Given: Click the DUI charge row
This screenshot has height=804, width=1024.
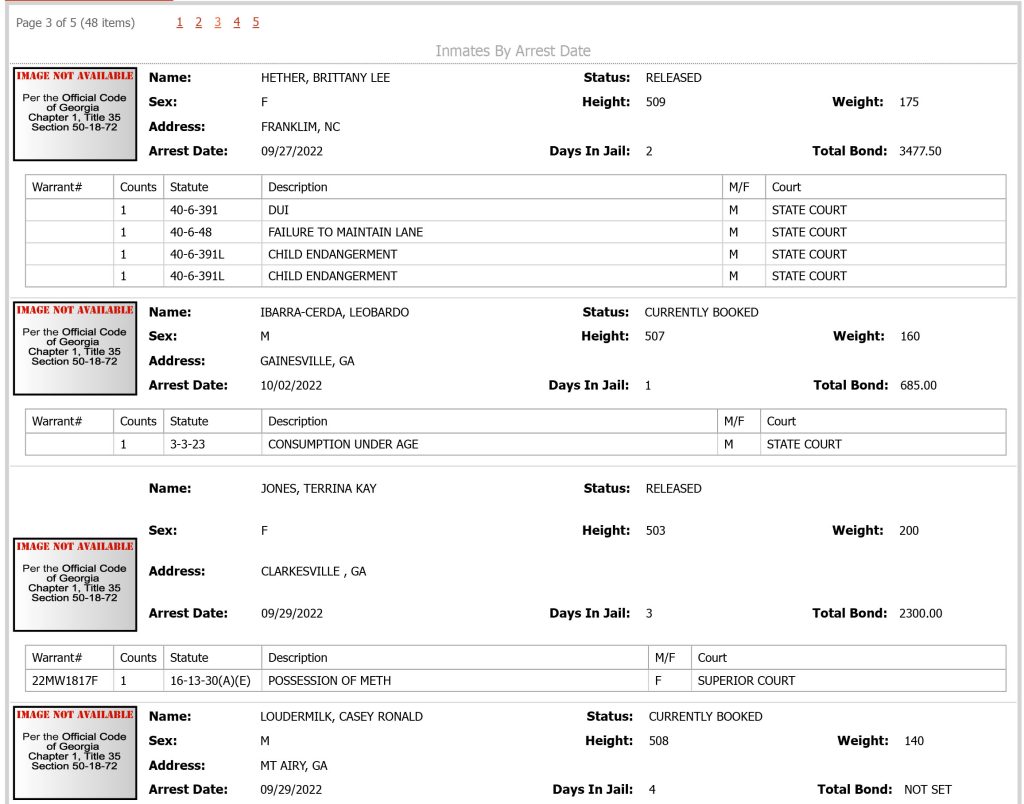Looking at the screenshot, I should pos(515,210).
